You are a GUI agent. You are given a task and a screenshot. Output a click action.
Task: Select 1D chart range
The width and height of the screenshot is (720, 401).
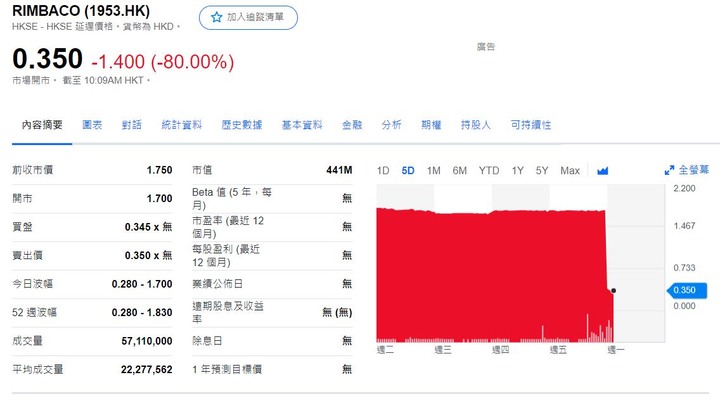click(383, 171)
